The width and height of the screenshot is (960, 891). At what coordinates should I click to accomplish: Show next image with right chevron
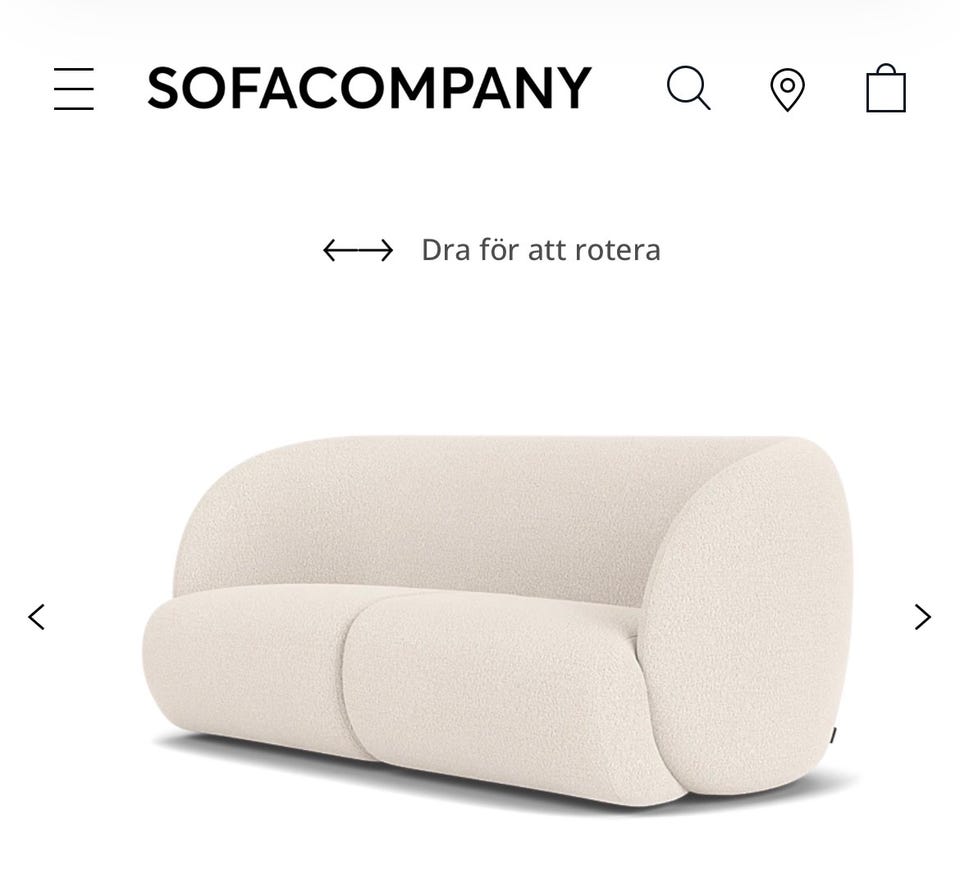click(x=923, y=617)
